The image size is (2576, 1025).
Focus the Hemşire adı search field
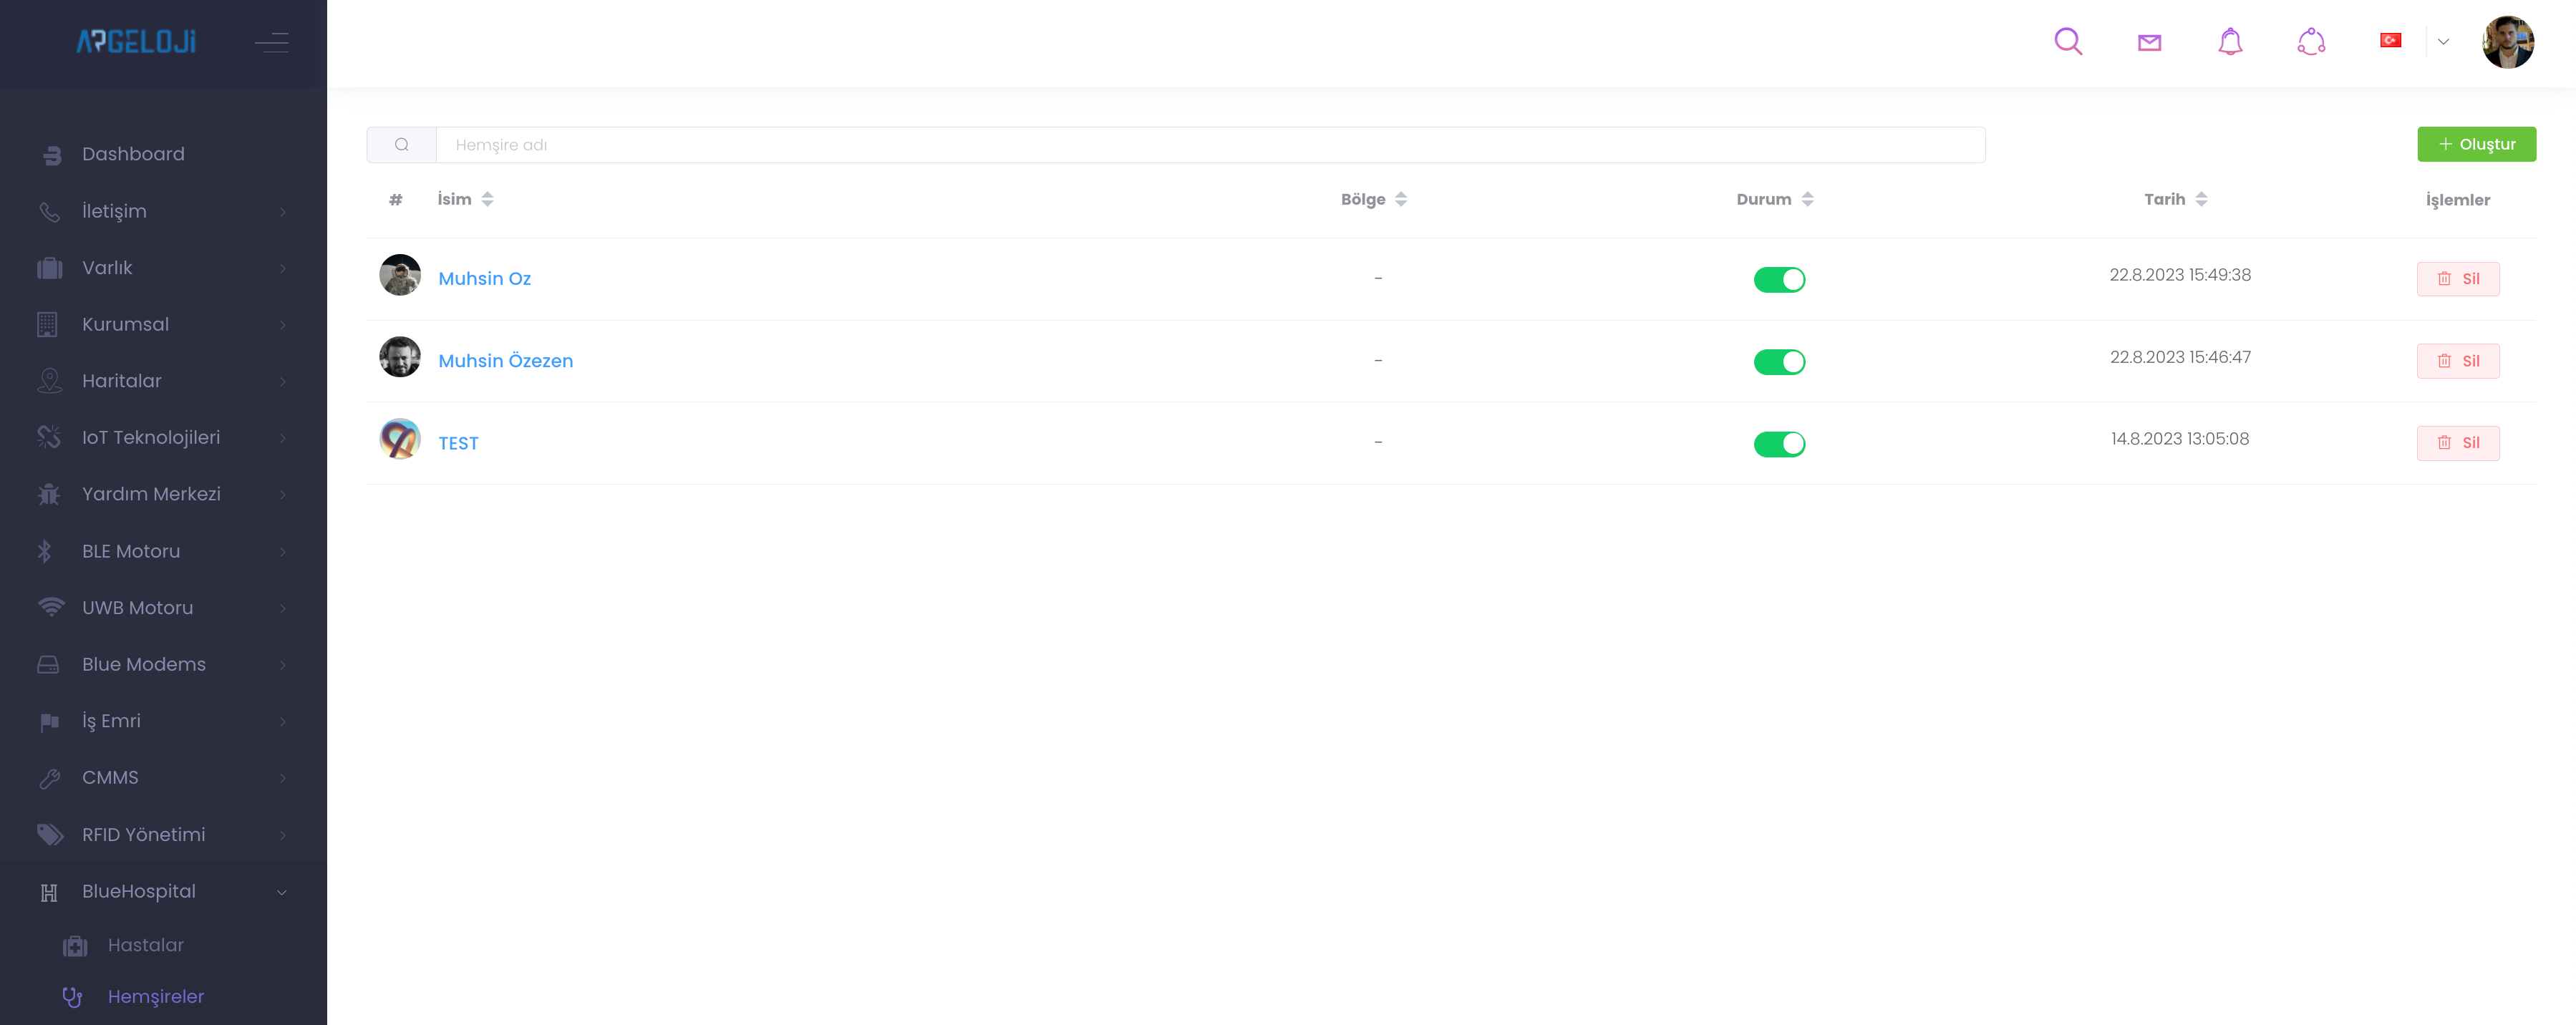coord(1209,145)
